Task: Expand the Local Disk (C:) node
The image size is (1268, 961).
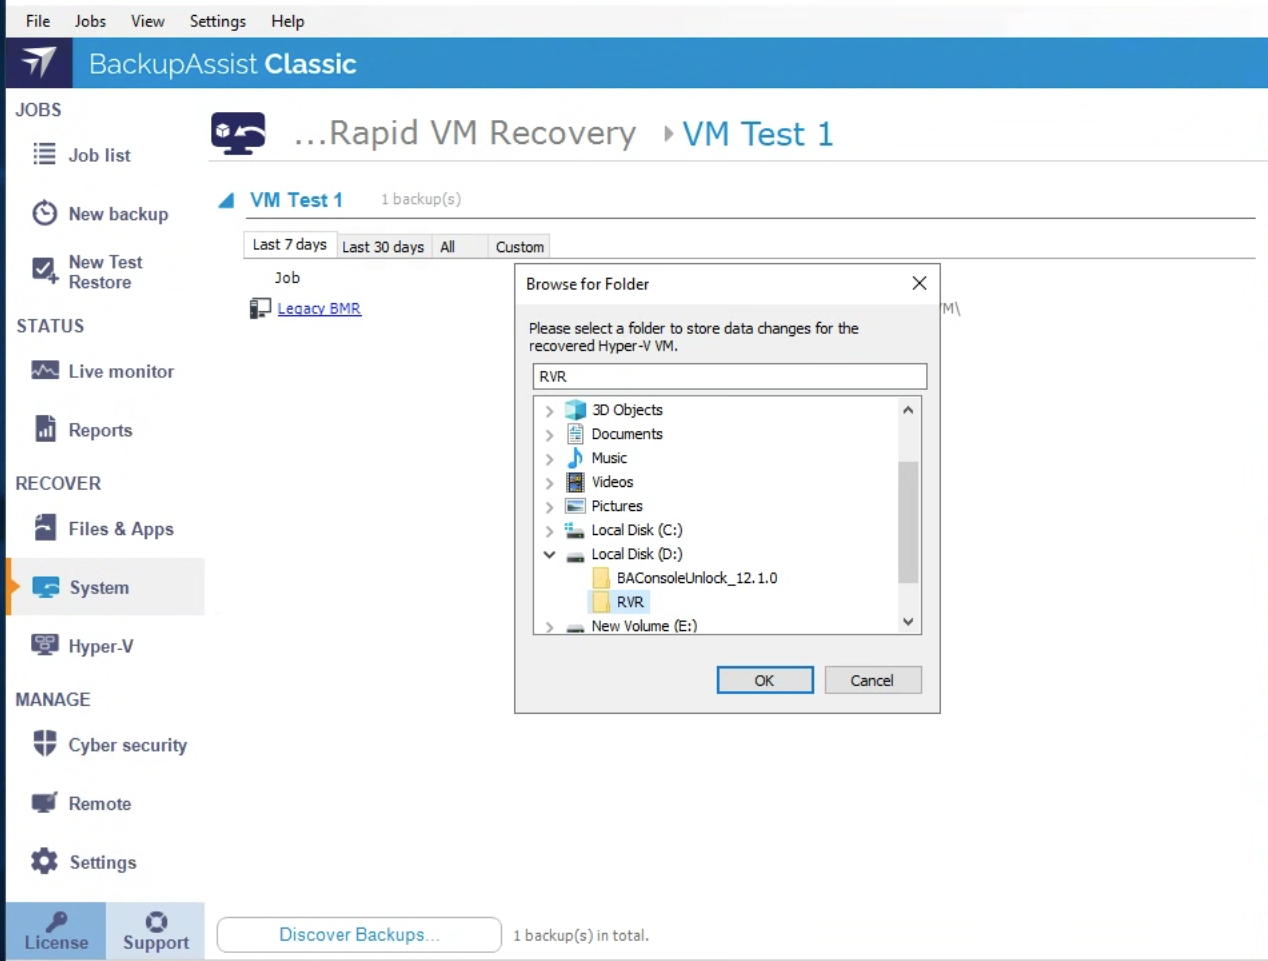Action: tap(549, 531)
